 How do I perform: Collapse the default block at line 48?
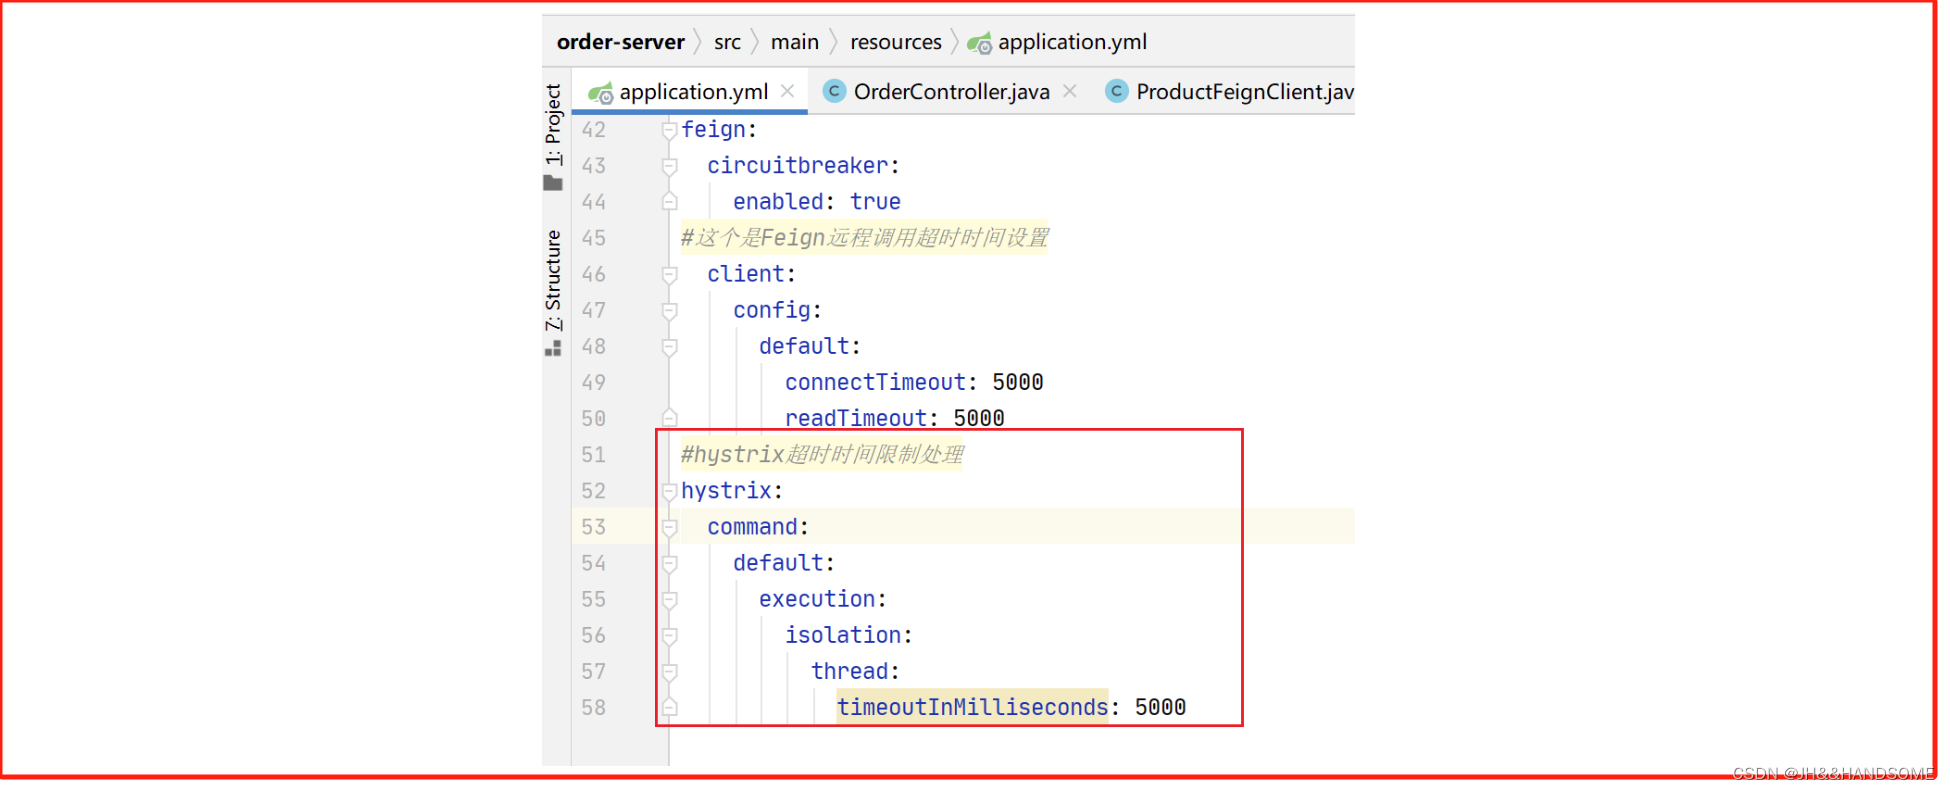[x=669, y=346]
